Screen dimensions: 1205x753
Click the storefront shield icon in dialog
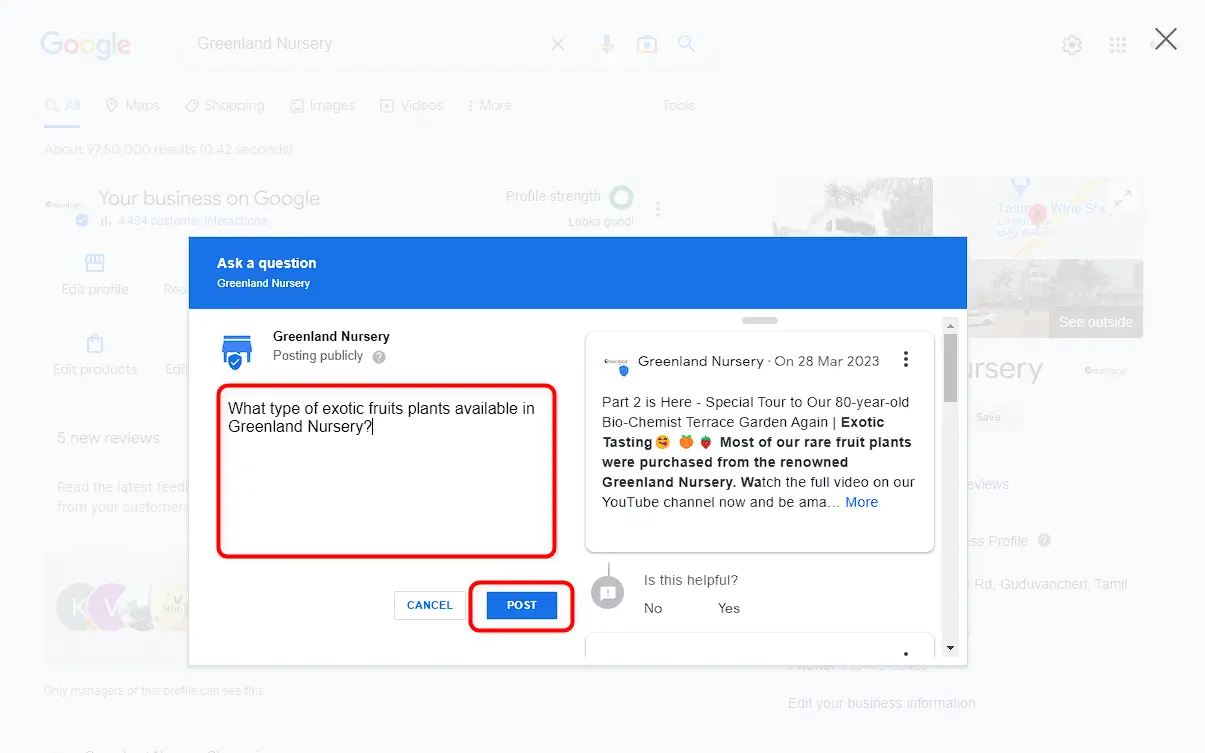pos(236,352)
